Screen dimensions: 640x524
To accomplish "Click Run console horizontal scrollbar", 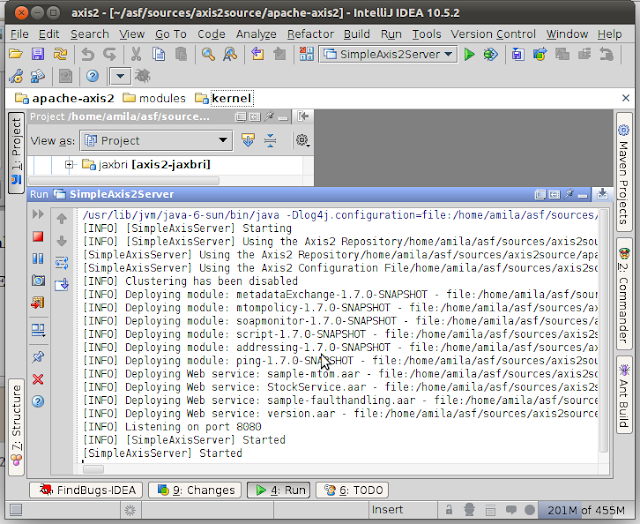I will (x=93, y=470).
